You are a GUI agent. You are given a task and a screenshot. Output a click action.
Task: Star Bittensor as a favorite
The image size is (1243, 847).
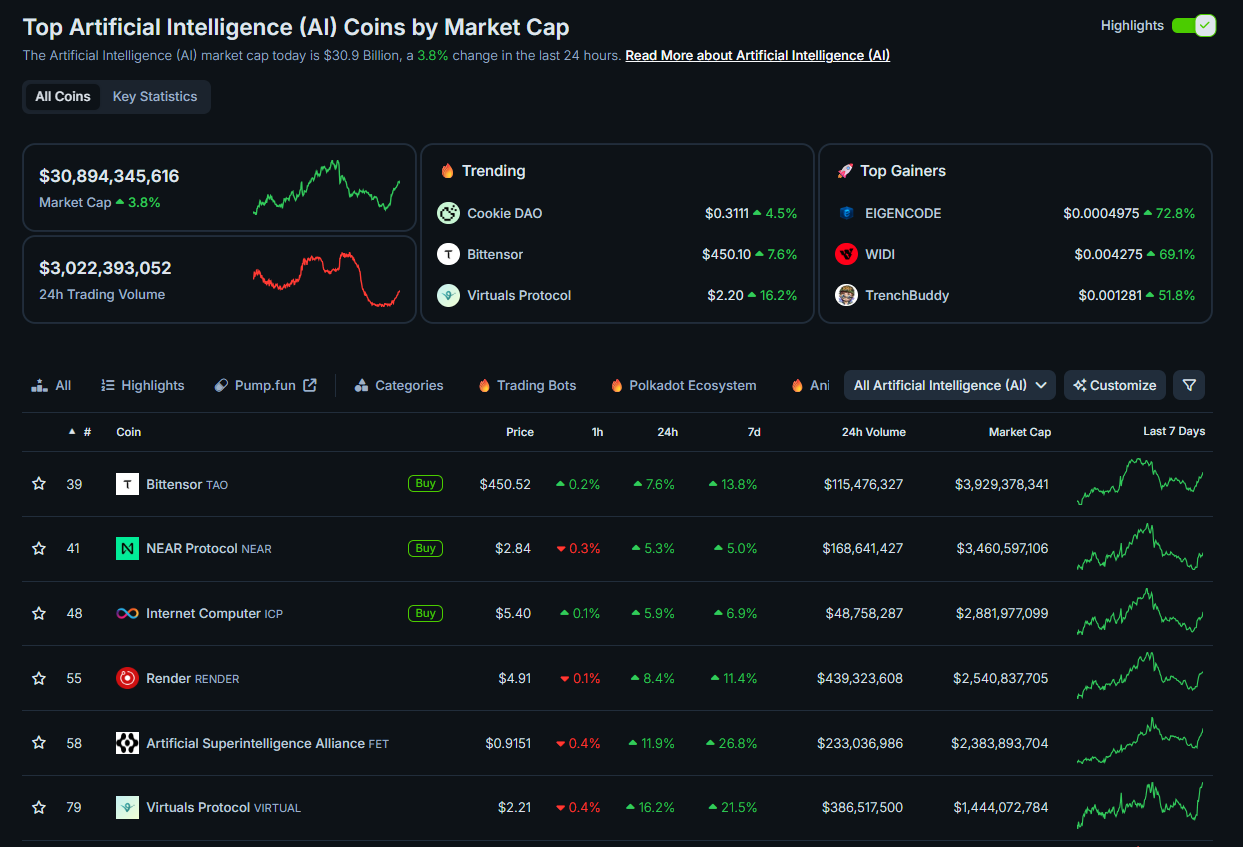click(x=39, y=484)
